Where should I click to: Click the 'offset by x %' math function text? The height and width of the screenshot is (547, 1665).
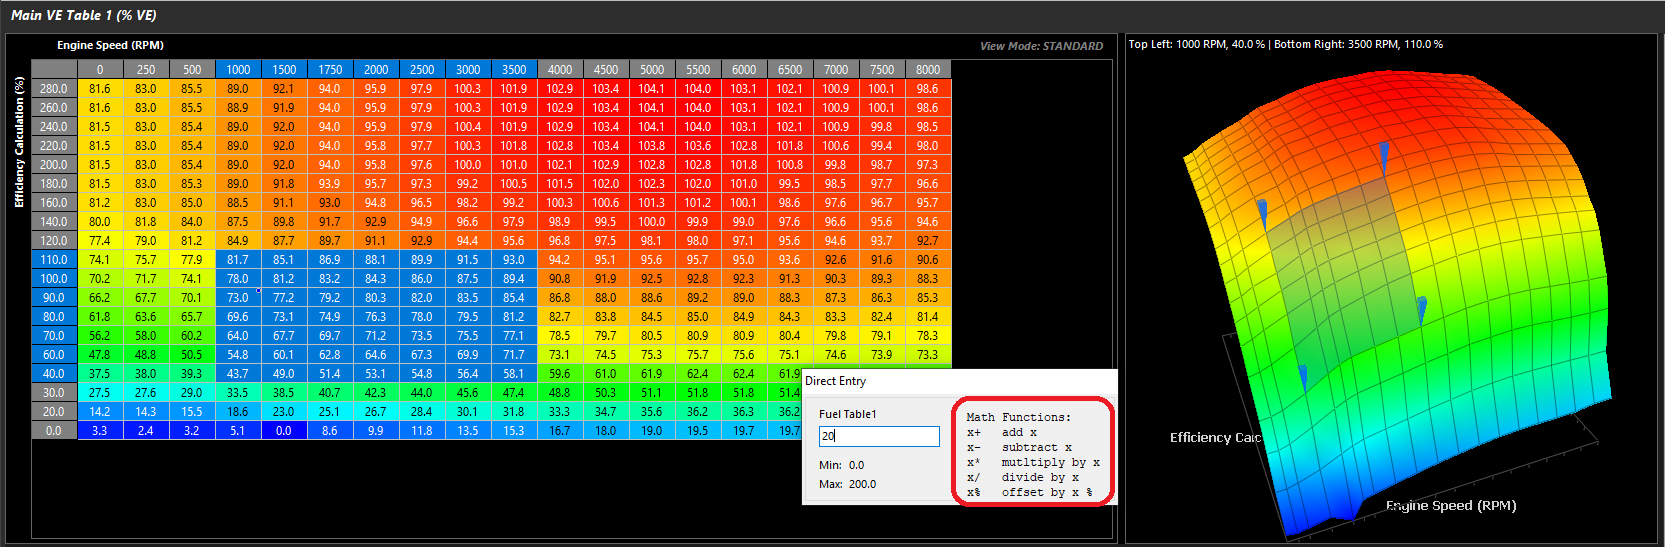(x=1047, y=492)
